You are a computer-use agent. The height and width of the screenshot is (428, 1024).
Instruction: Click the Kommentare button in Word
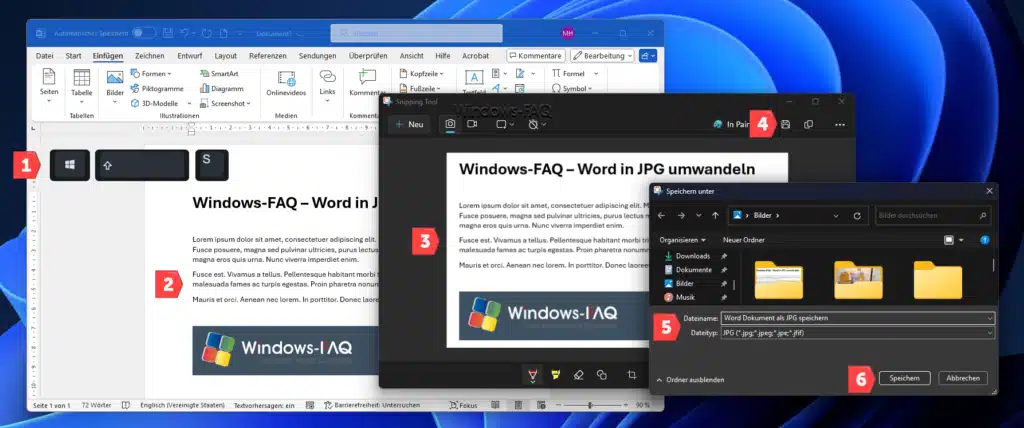536,56
